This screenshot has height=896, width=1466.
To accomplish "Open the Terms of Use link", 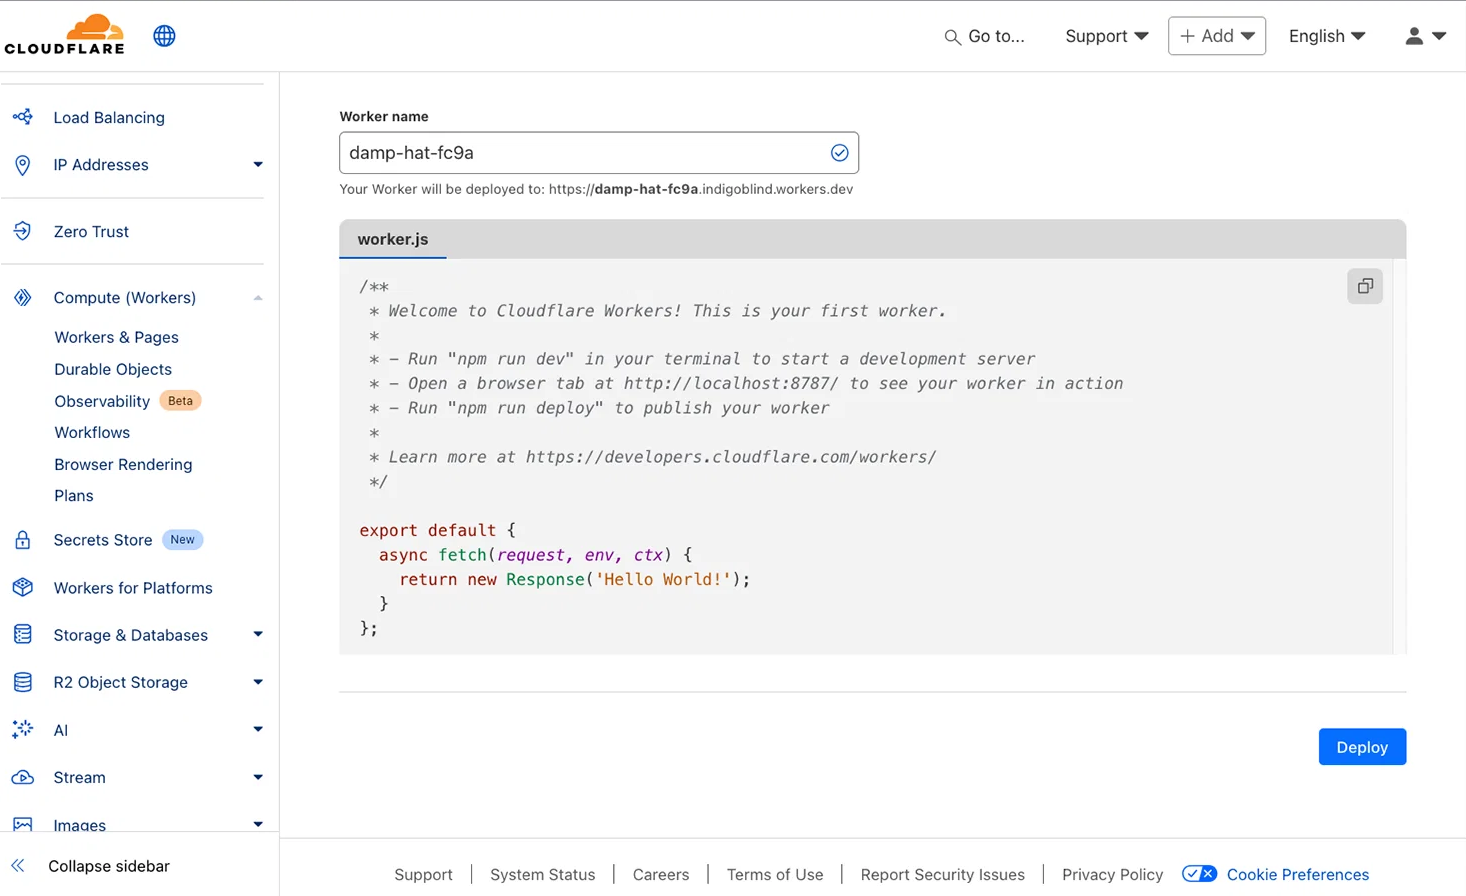I will 775,874.
